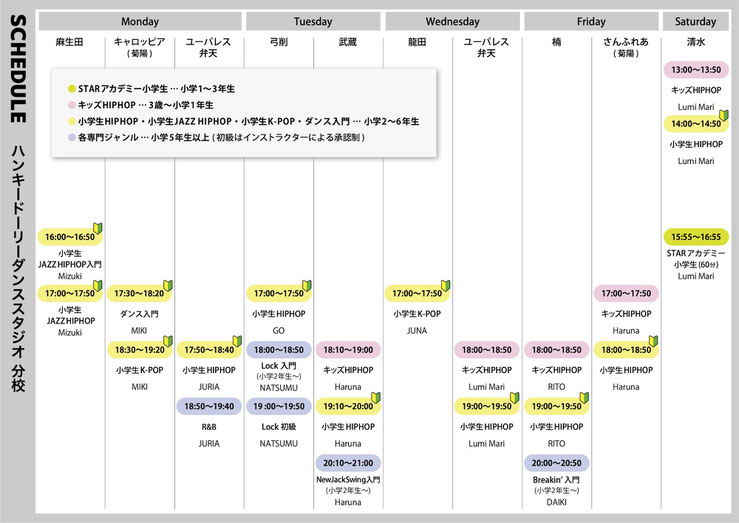The image size is (739, 523).
Task: Click the beginner mark beside 14:00~14:50
Action: point(724,115)
